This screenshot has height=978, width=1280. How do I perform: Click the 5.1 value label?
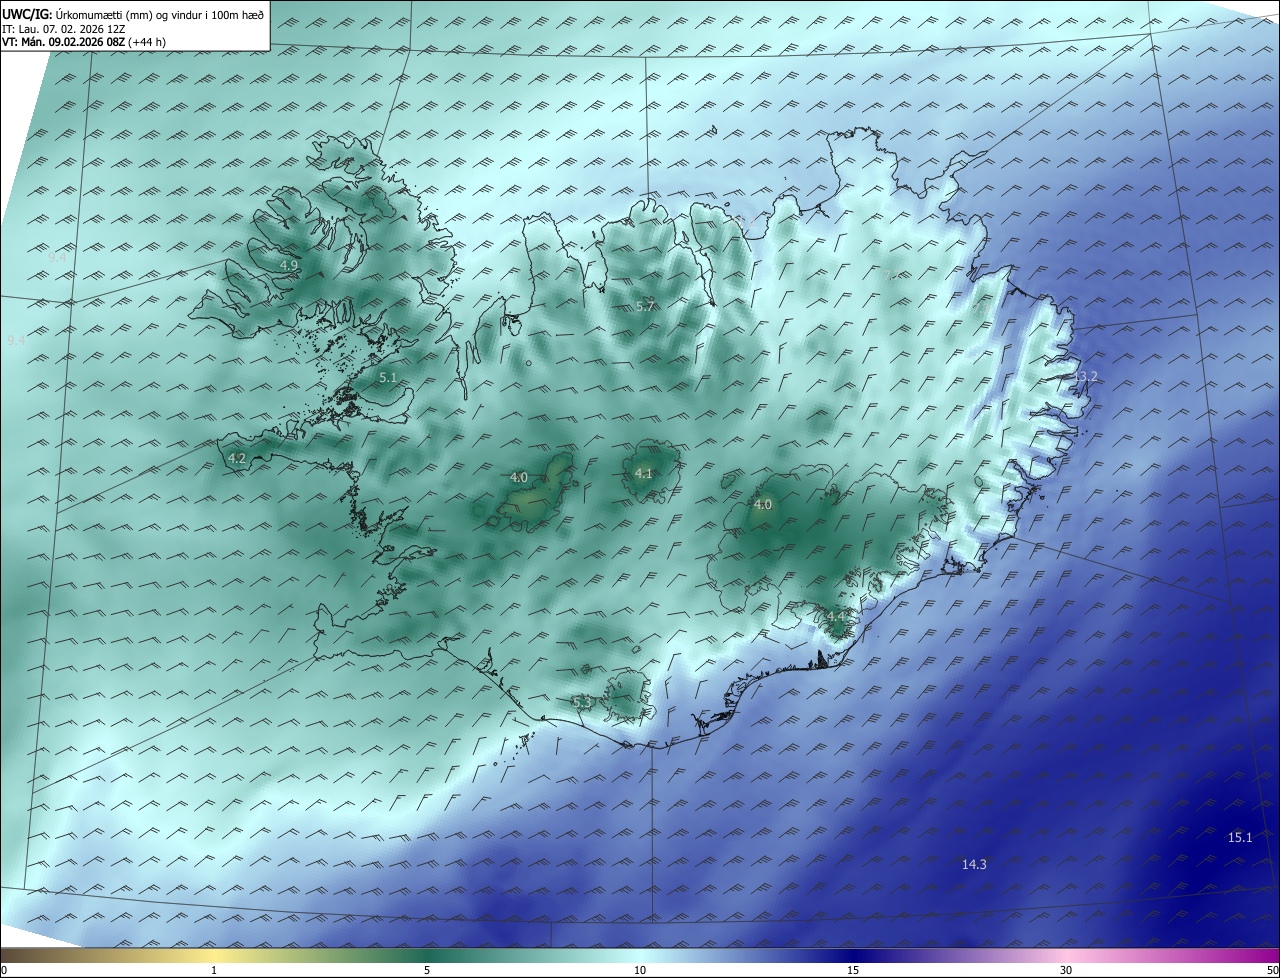(x=389, y=378)
